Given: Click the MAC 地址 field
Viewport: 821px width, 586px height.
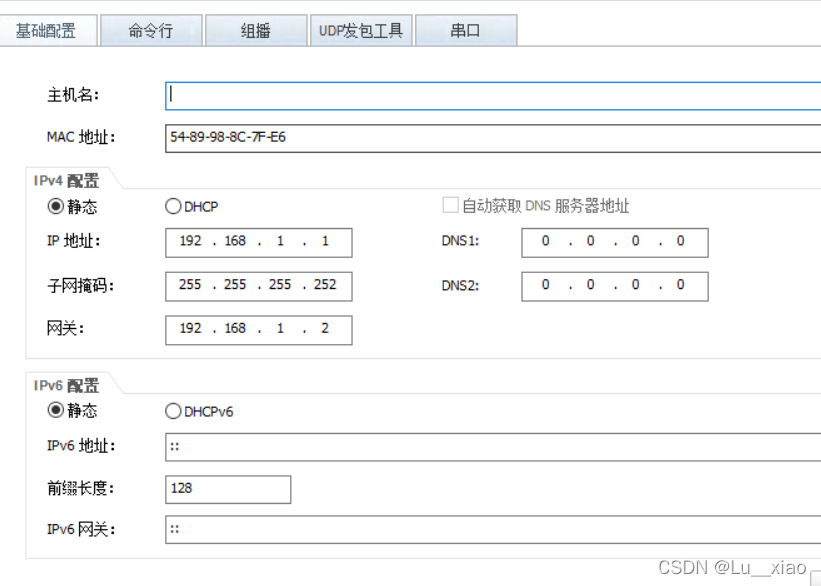Looking at the screenshot, I should [493, 138].
